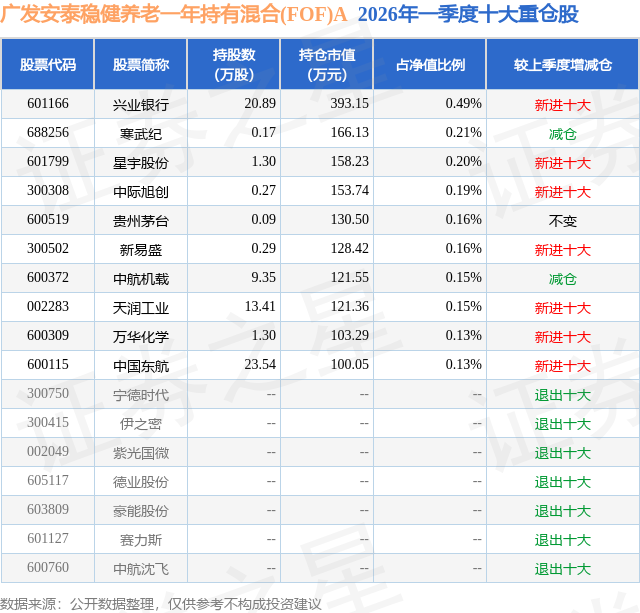Click the 较上季度增减仓 column header
This screenshot has height=613, width=640.
562,64
